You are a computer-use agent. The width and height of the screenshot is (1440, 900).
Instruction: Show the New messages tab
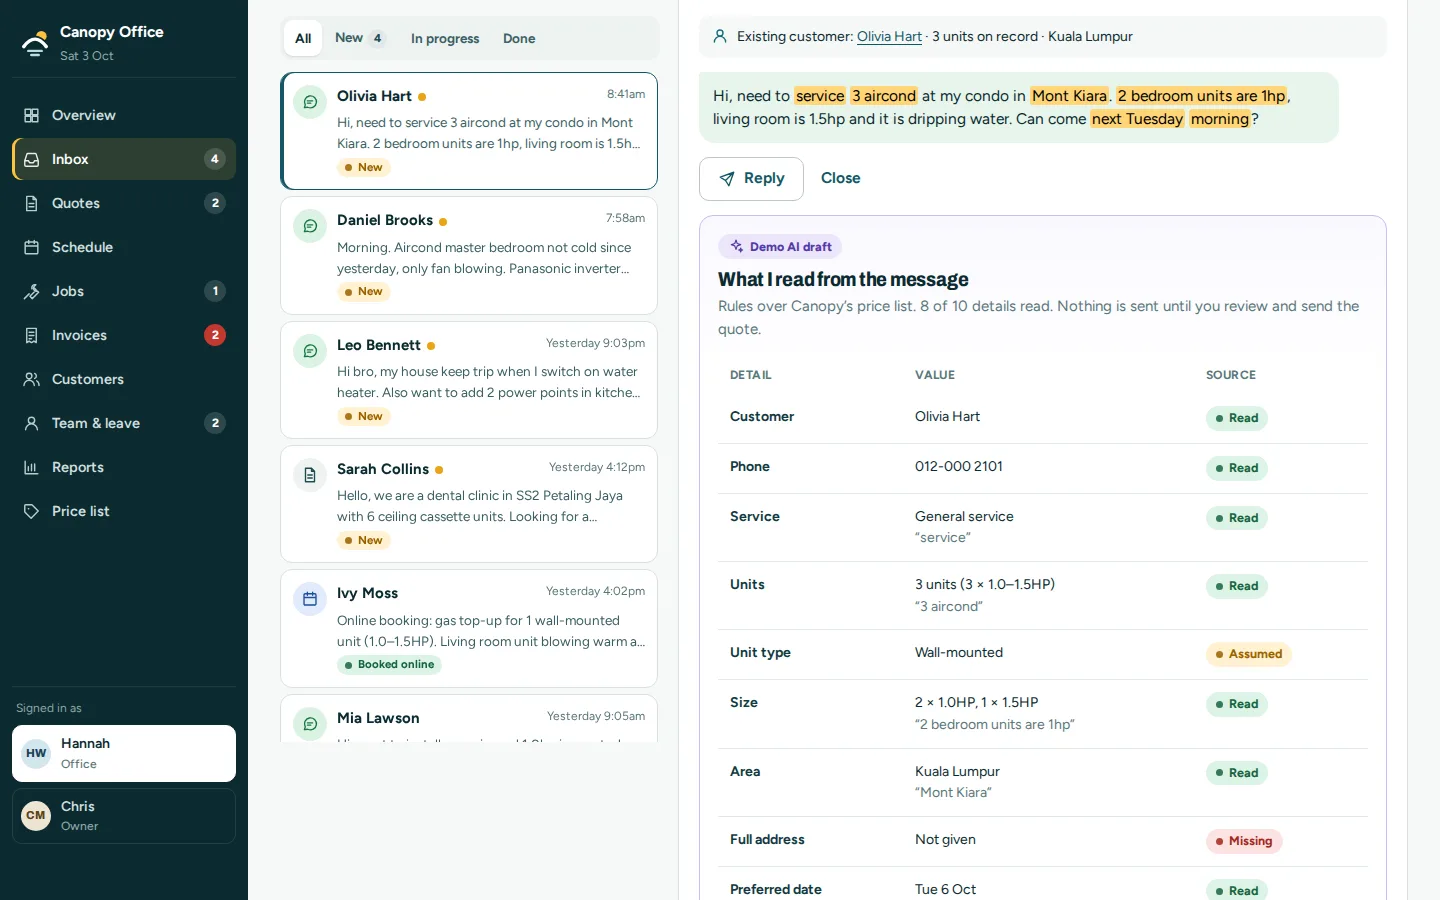coord(361,38)
